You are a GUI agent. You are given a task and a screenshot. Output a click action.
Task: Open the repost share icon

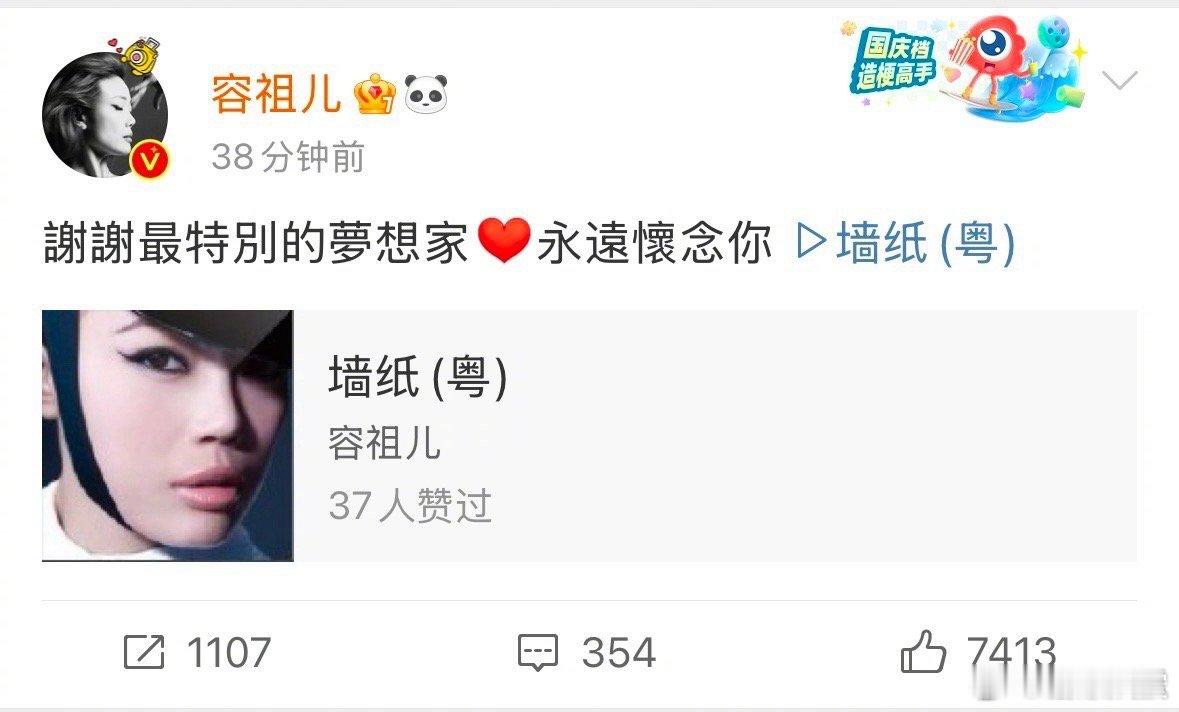(x=144, y=652)
